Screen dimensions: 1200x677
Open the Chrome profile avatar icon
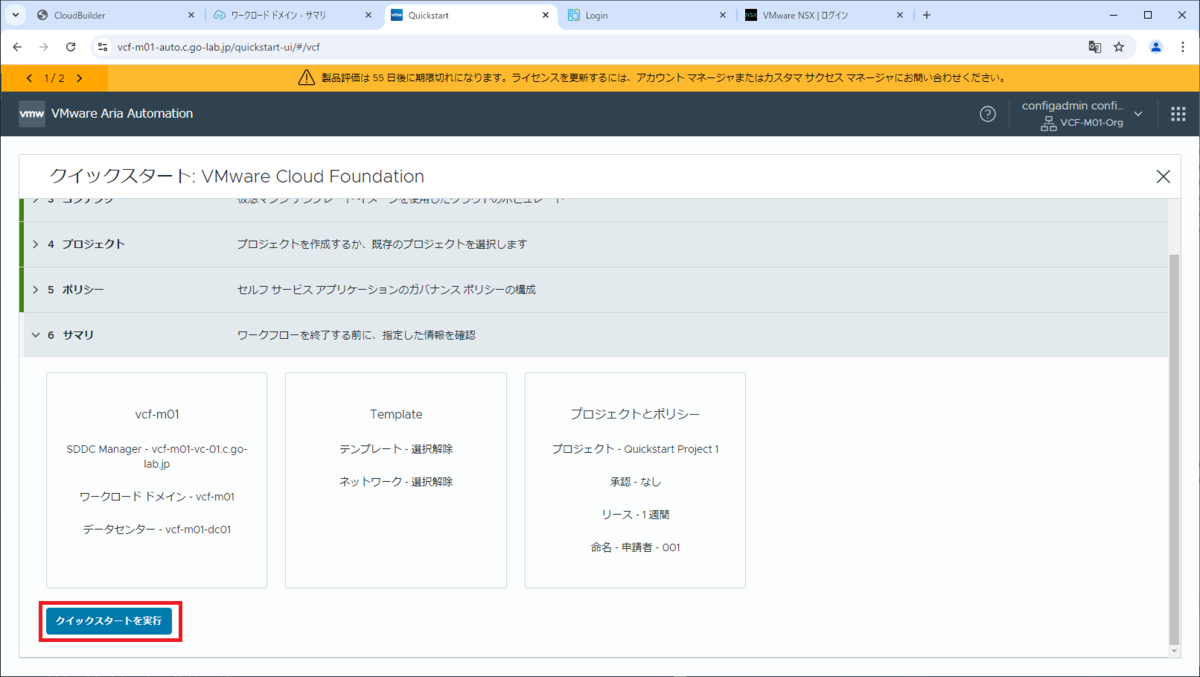point(1156,47)
